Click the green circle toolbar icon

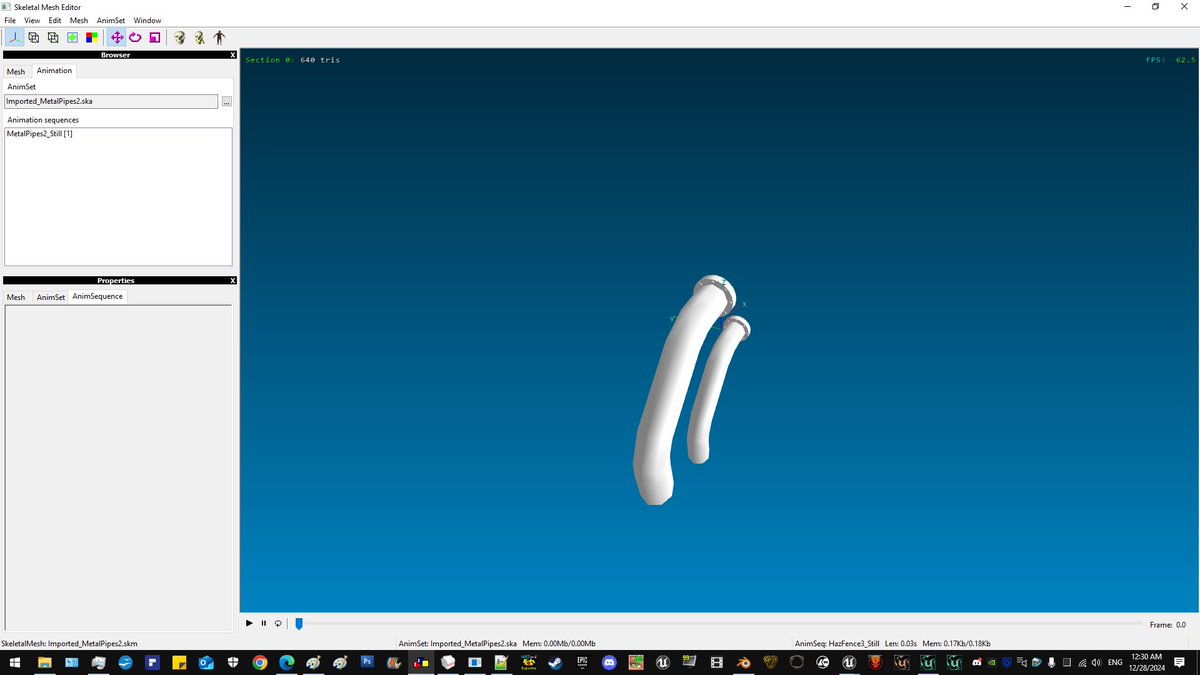tap(73, 38)
